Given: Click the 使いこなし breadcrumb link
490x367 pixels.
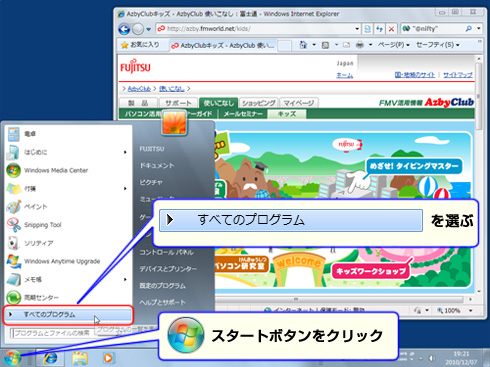Looking at the screenshot, I should (172, 89).
